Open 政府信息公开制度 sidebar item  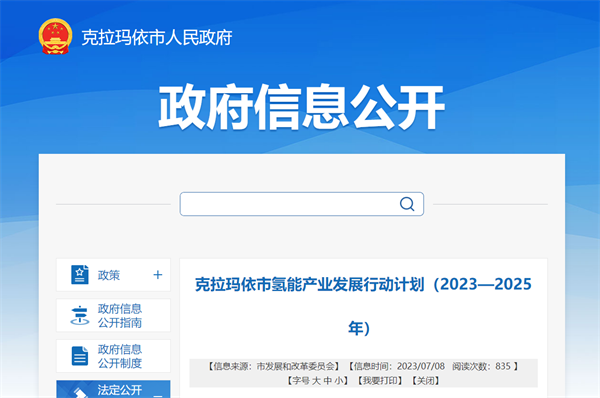(113, 356)
